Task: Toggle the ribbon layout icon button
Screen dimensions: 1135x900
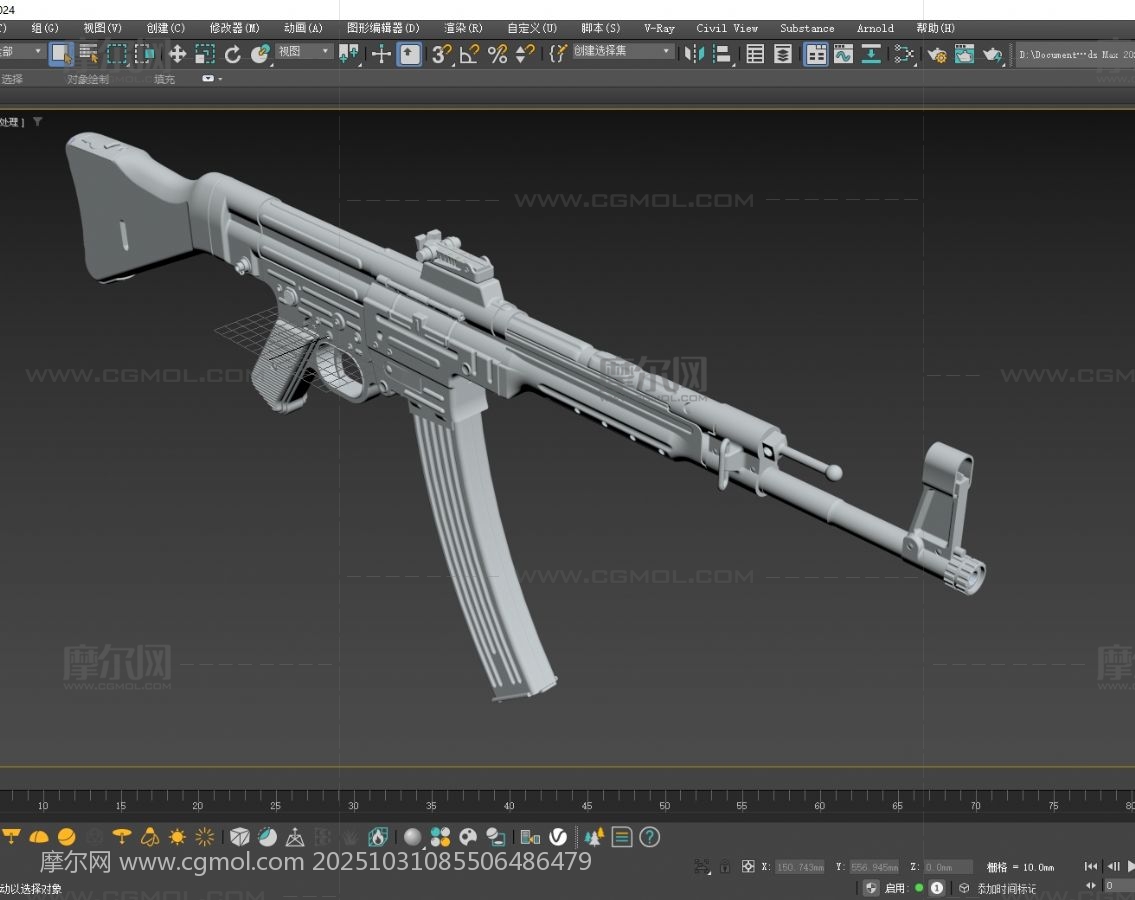Action: coord(816,54)
